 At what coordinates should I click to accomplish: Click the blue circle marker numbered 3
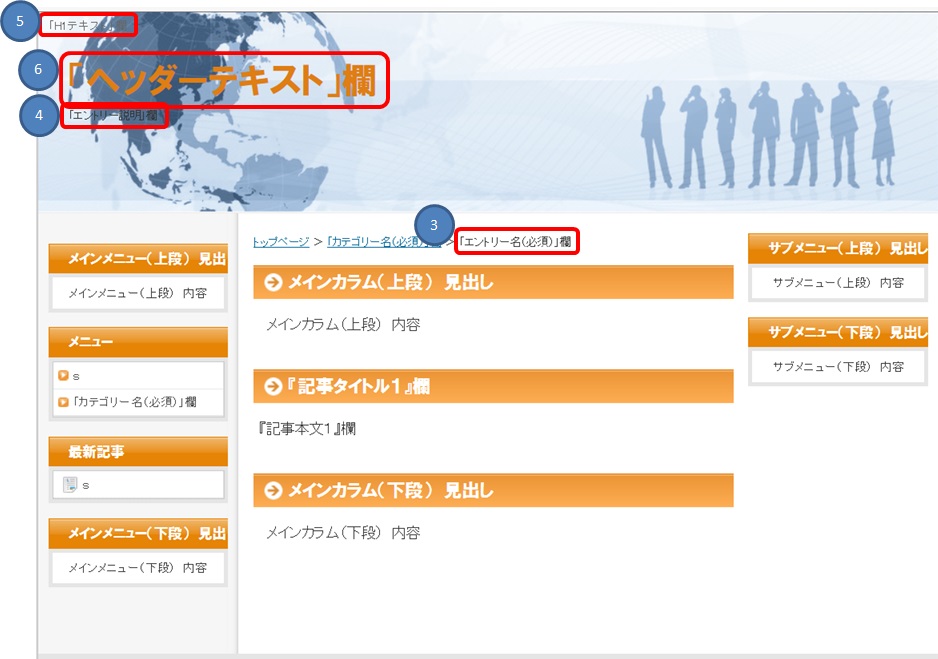pyautogui.click(x=434, y=225)
